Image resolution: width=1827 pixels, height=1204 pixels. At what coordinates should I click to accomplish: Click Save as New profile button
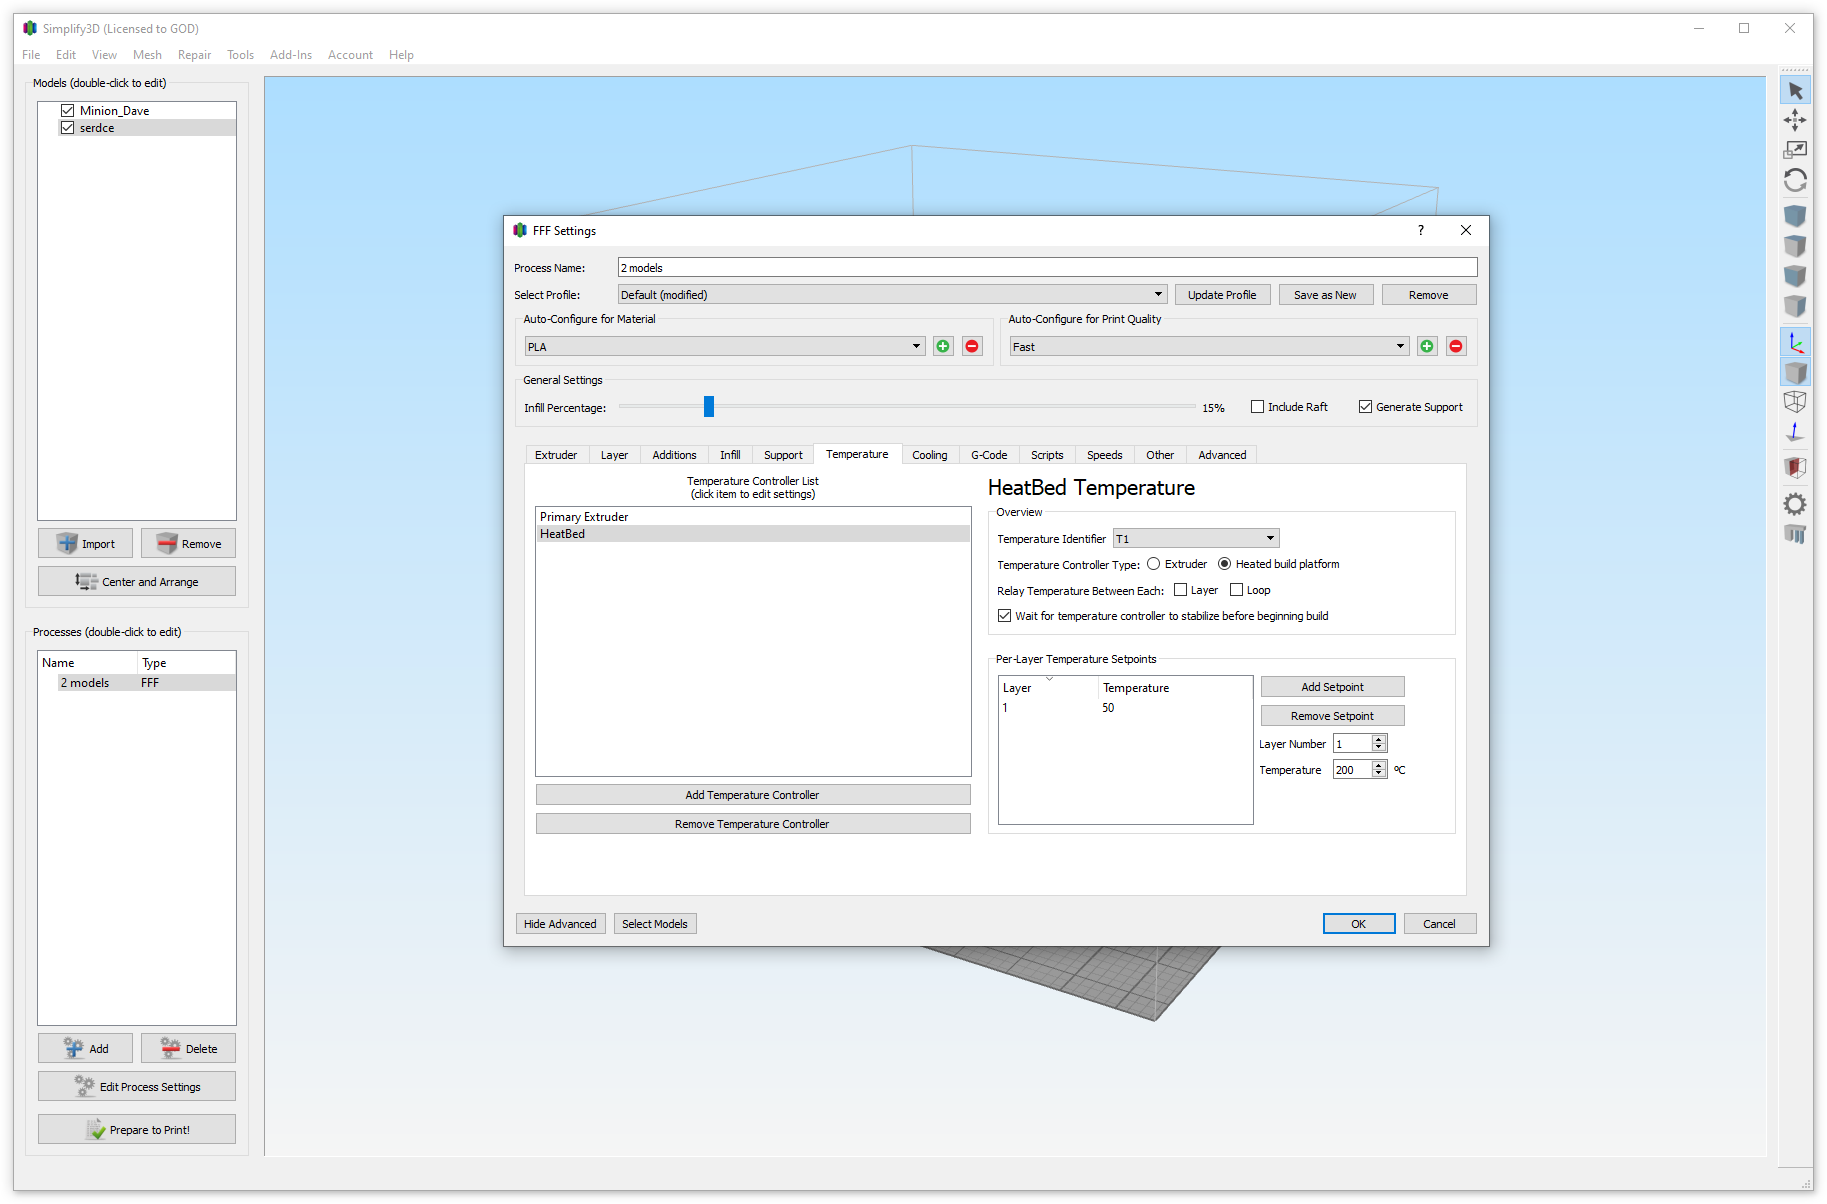(1325, 295)
